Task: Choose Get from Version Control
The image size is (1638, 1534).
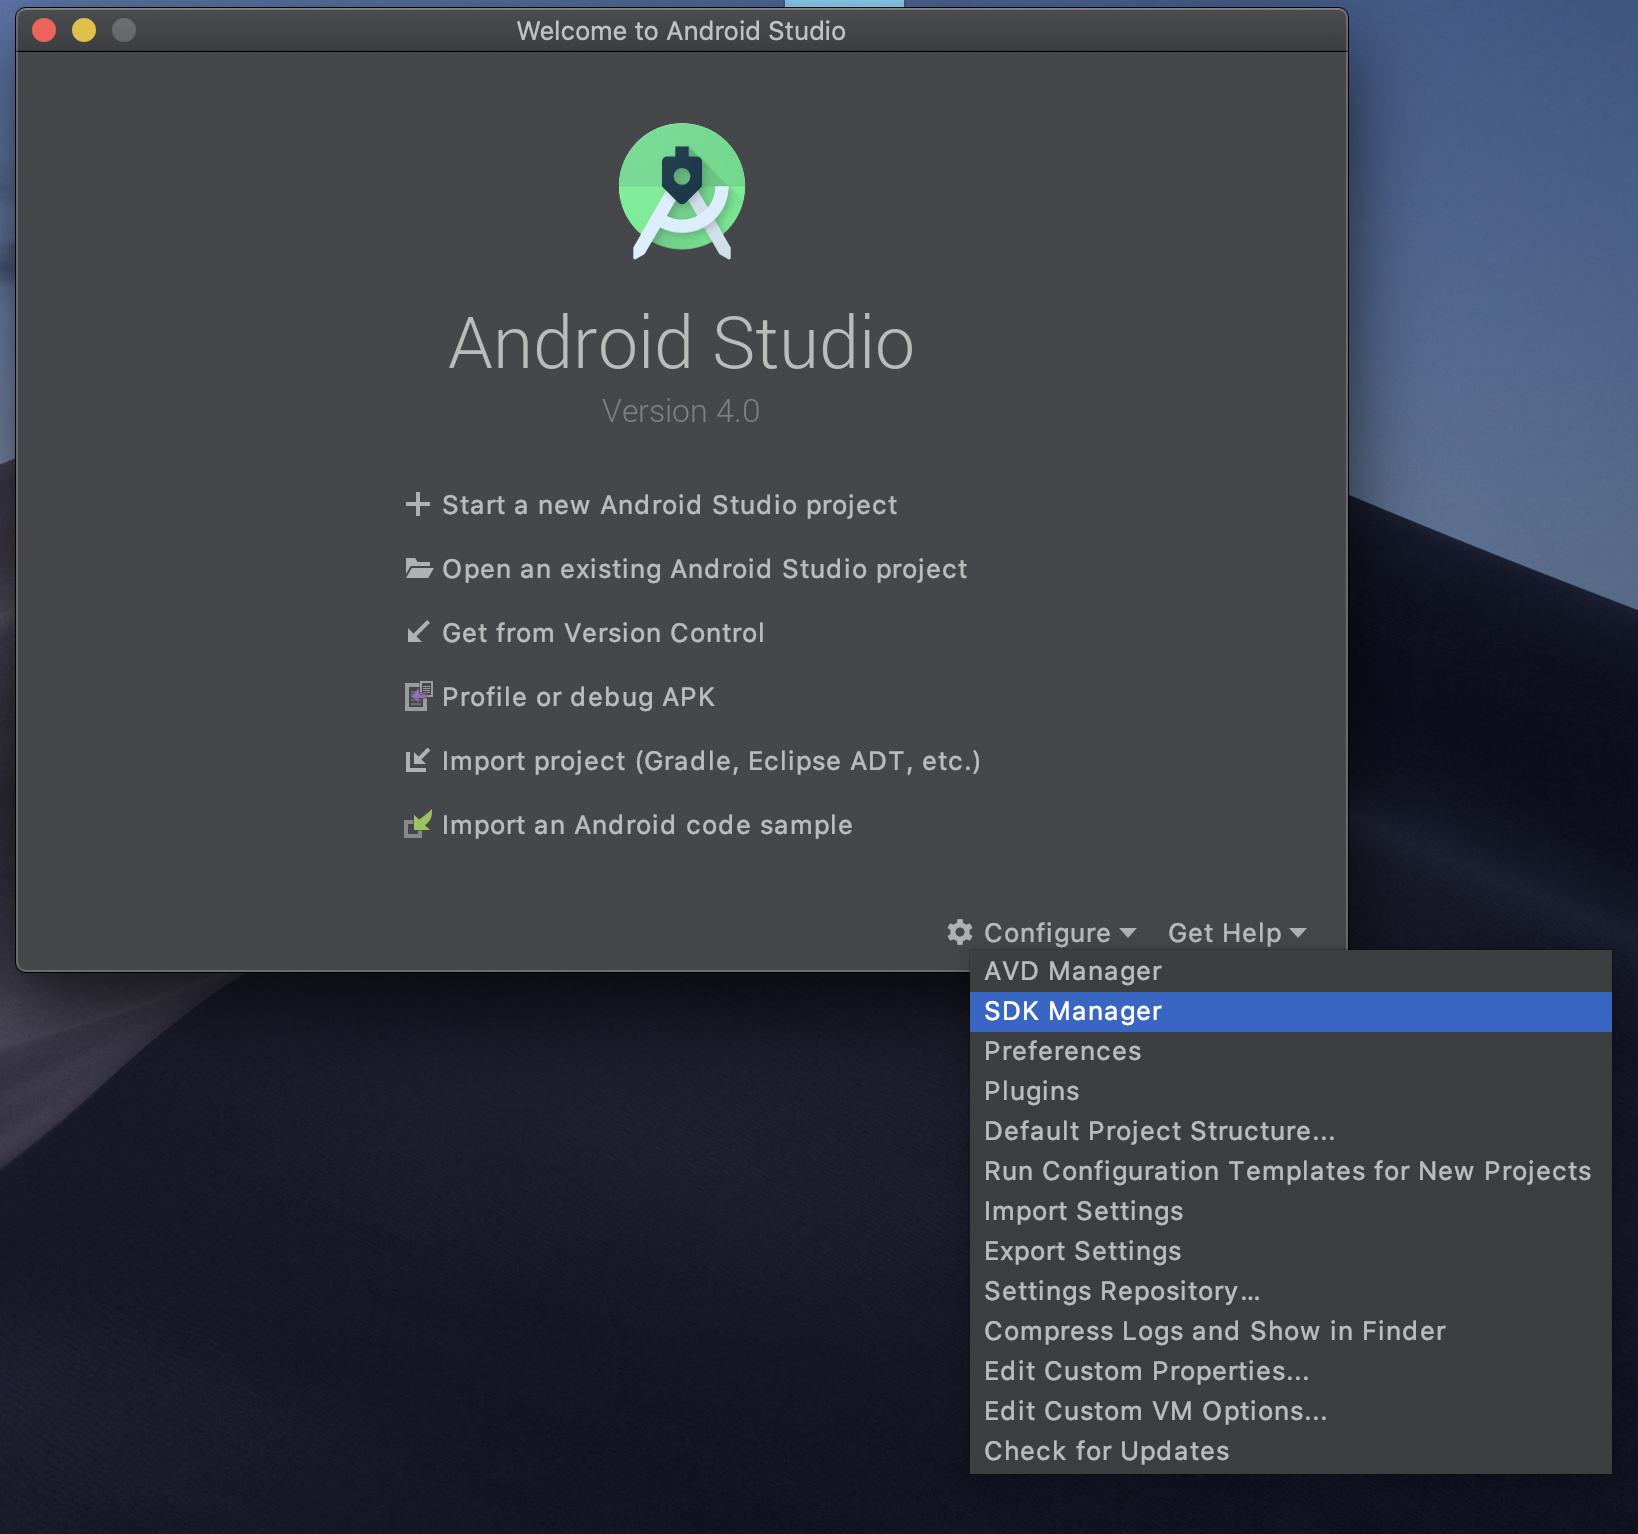Action: tap(603, 633)
